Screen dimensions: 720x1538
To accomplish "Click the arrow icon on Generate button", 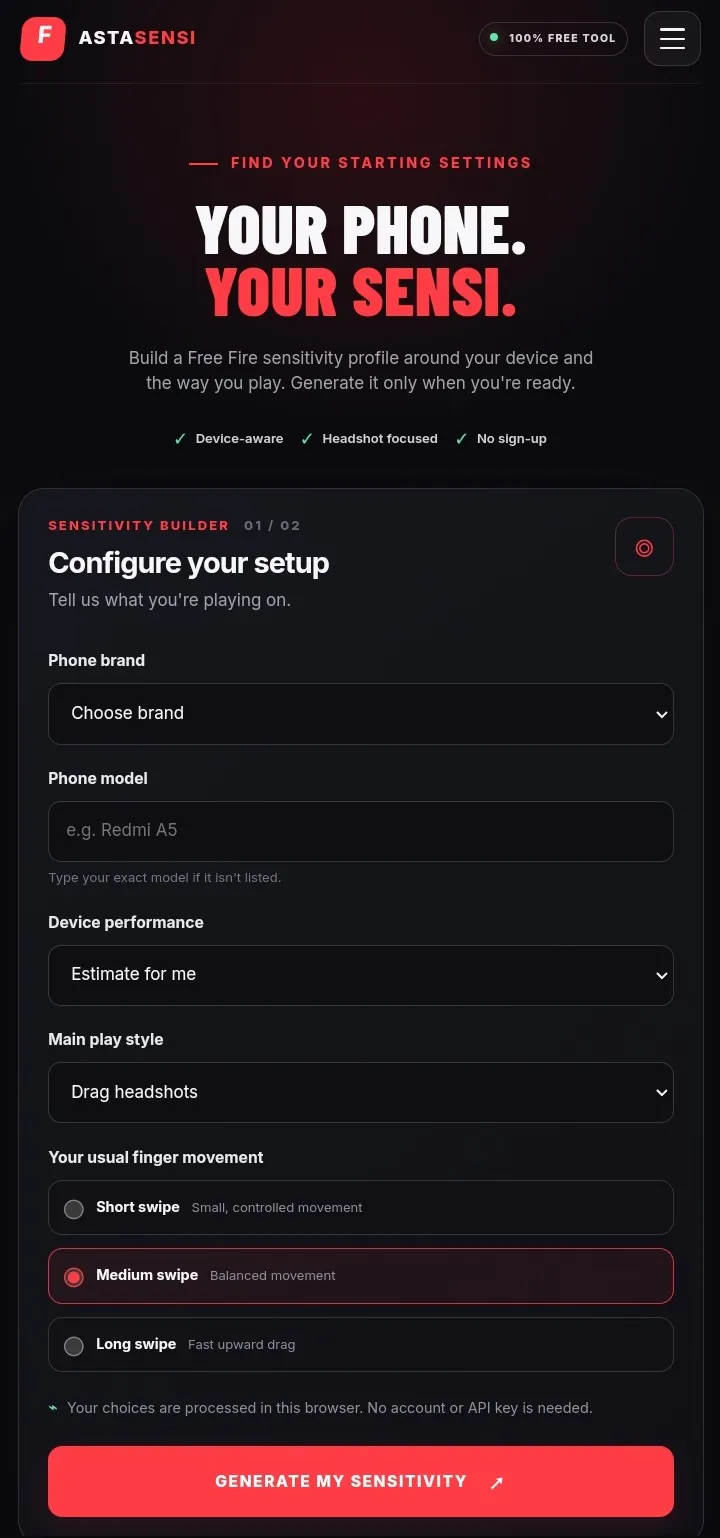I will (496, 1482).
